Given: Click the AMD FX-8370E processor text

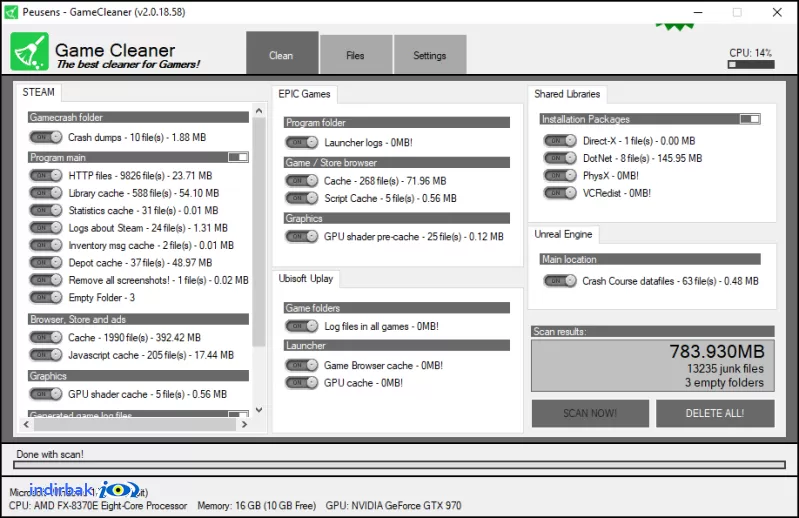Looking at the screenshot, I should (x=98, y=506).
